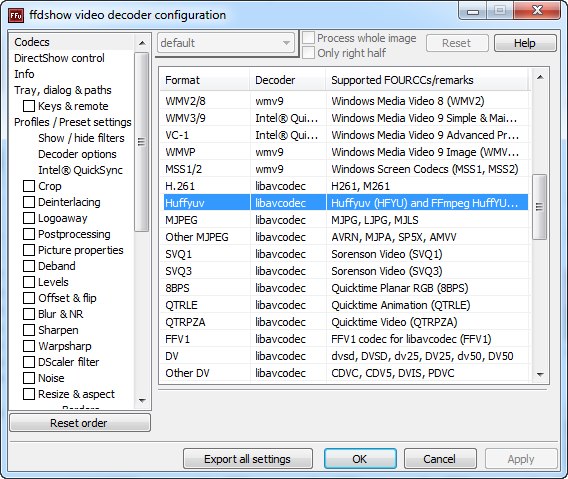
Task: Turn on Postprocessing checkbox
Action: pyautogui.click(x=29, y=234)
